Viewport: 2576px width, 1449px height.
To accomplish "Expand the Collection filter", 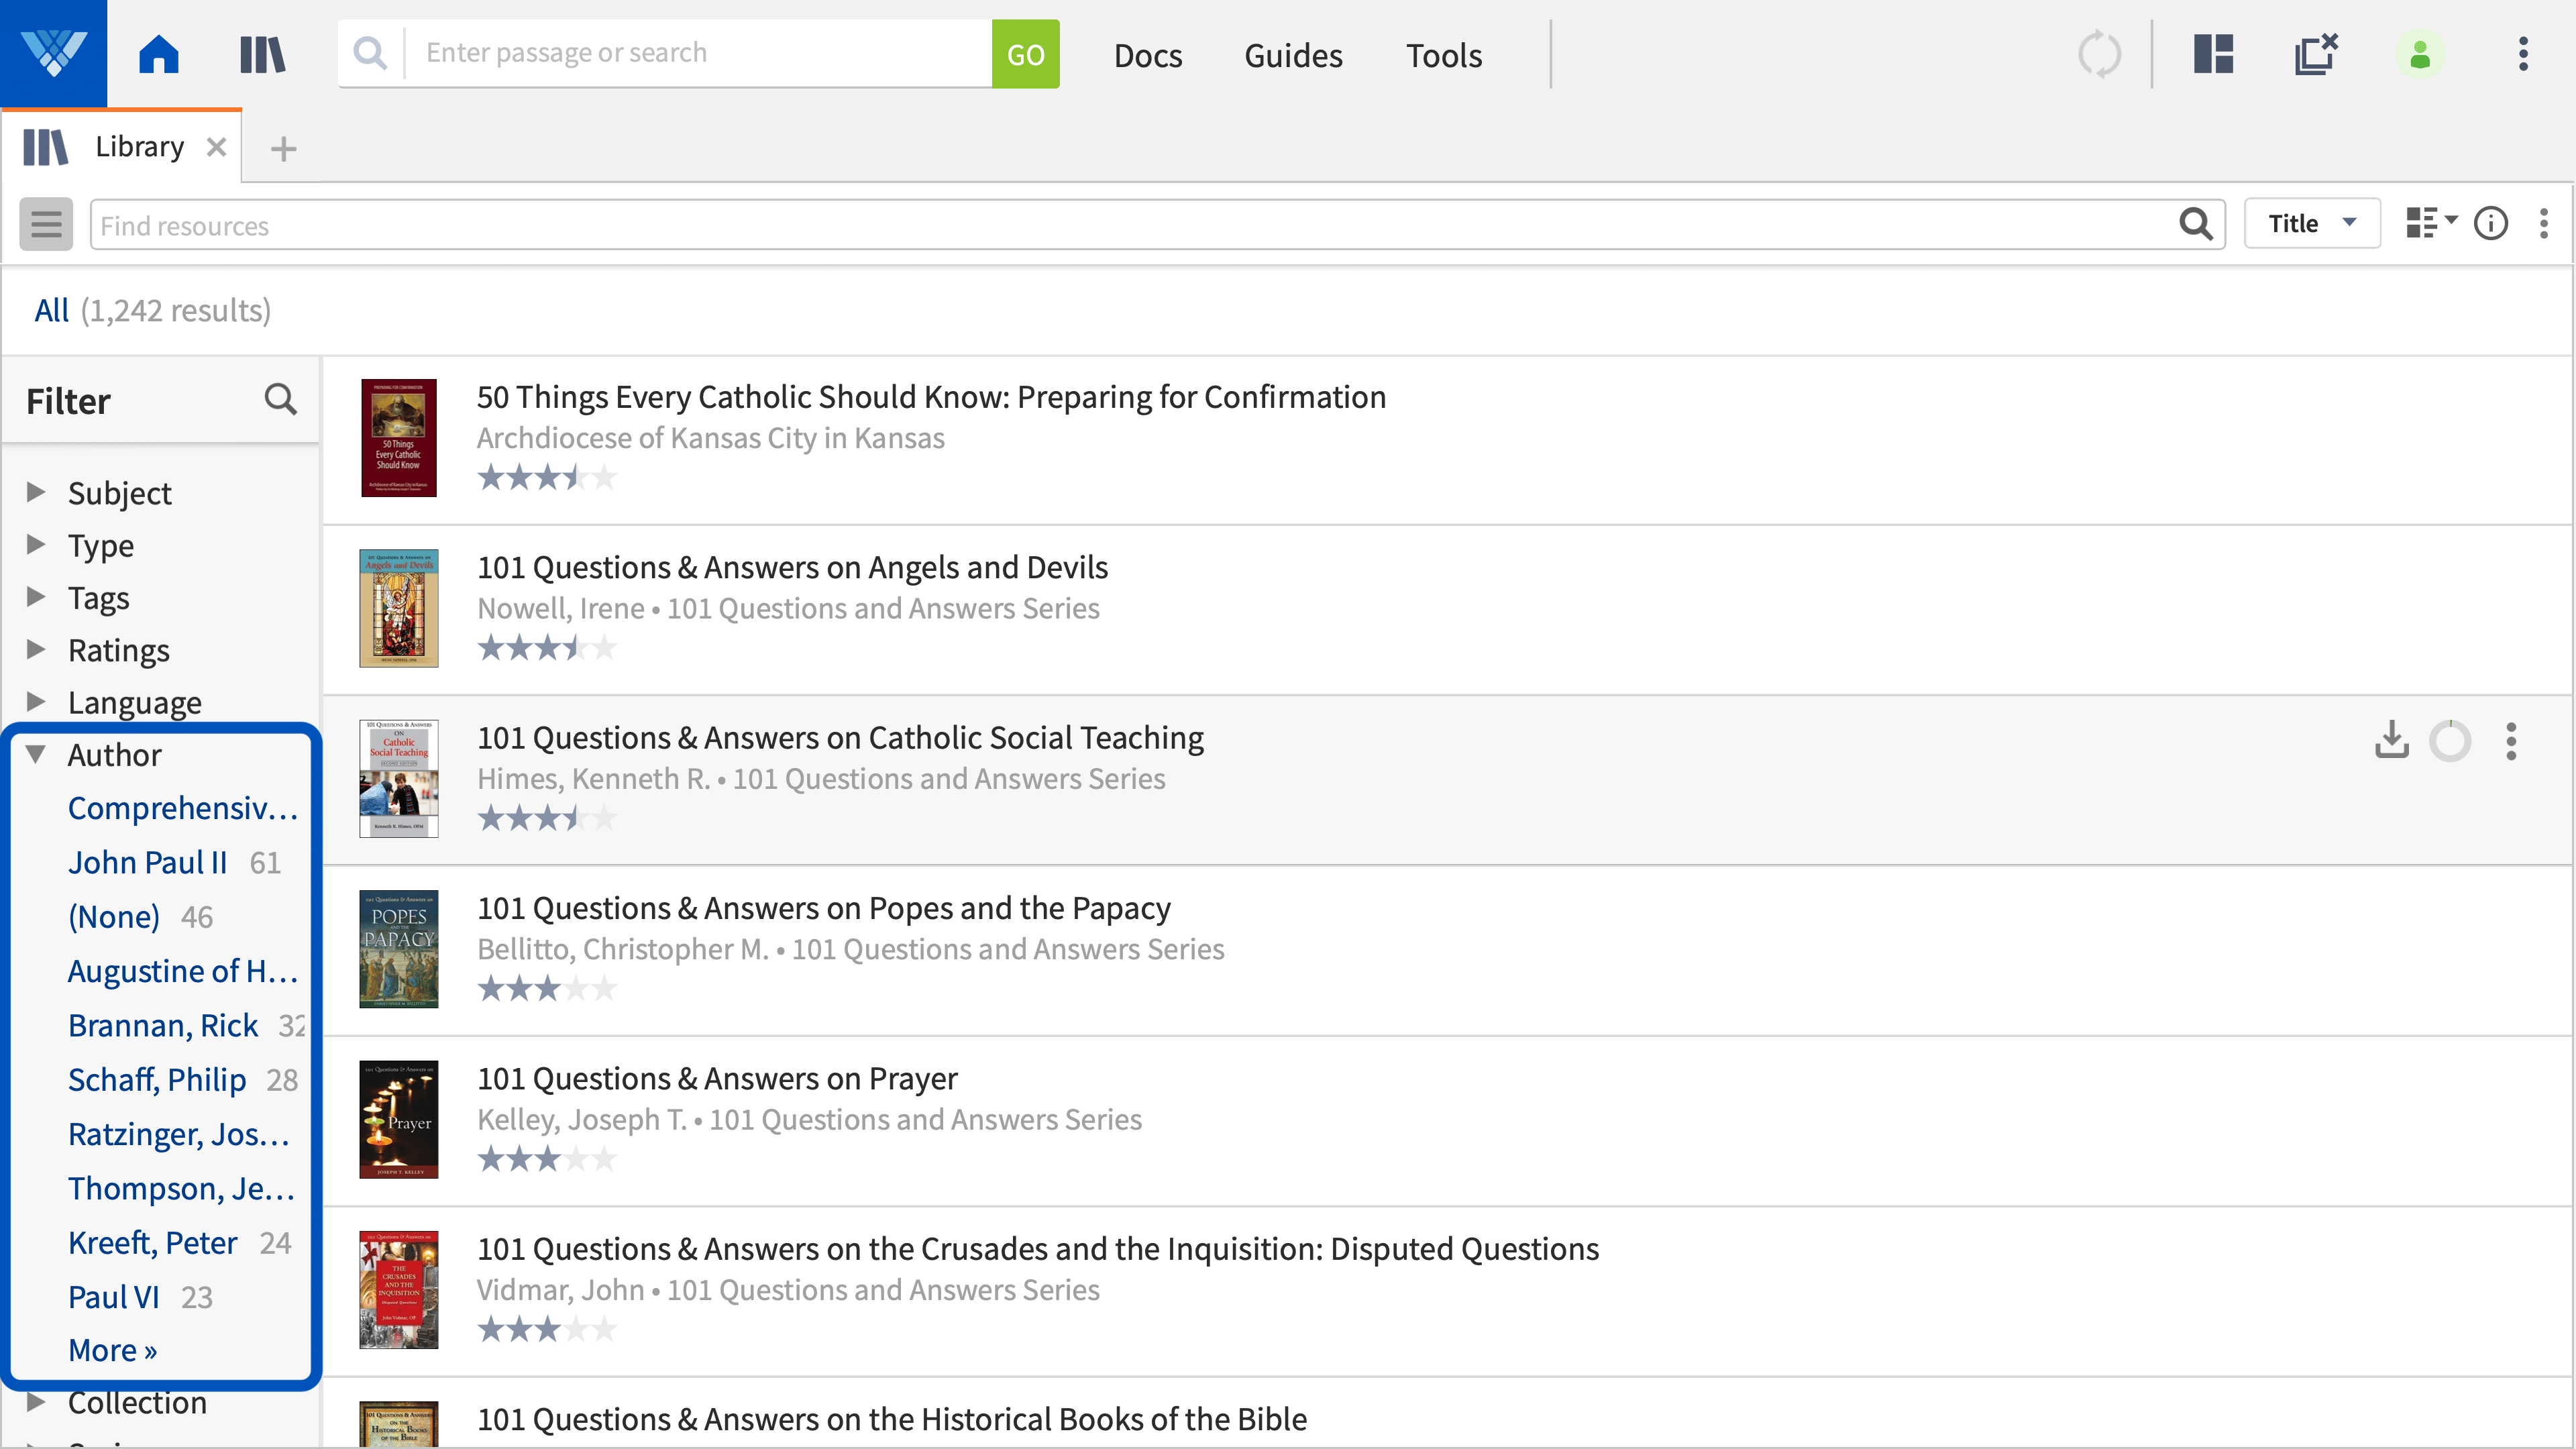I will click(36, 1402).
